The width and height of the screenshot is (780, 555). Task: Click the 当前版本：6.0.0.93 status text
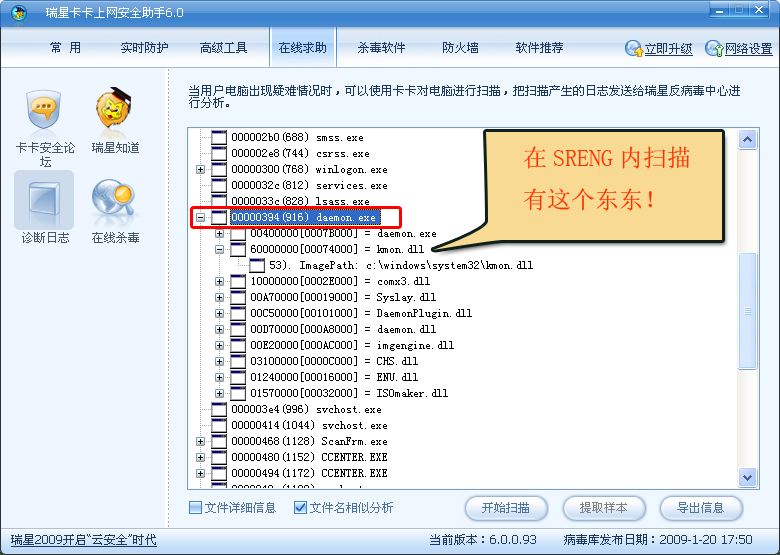[x=483, y=540]
